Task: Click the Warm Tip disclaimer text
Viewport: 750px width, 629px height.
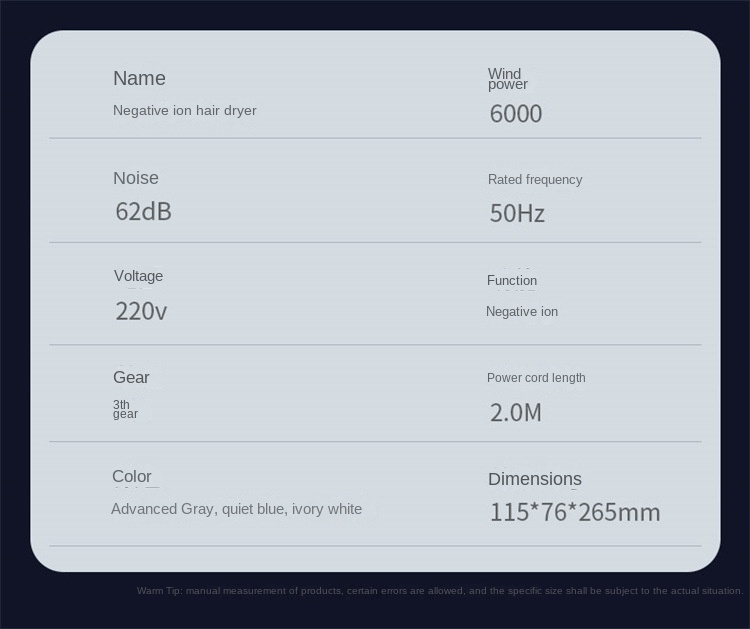Action: 439,591
